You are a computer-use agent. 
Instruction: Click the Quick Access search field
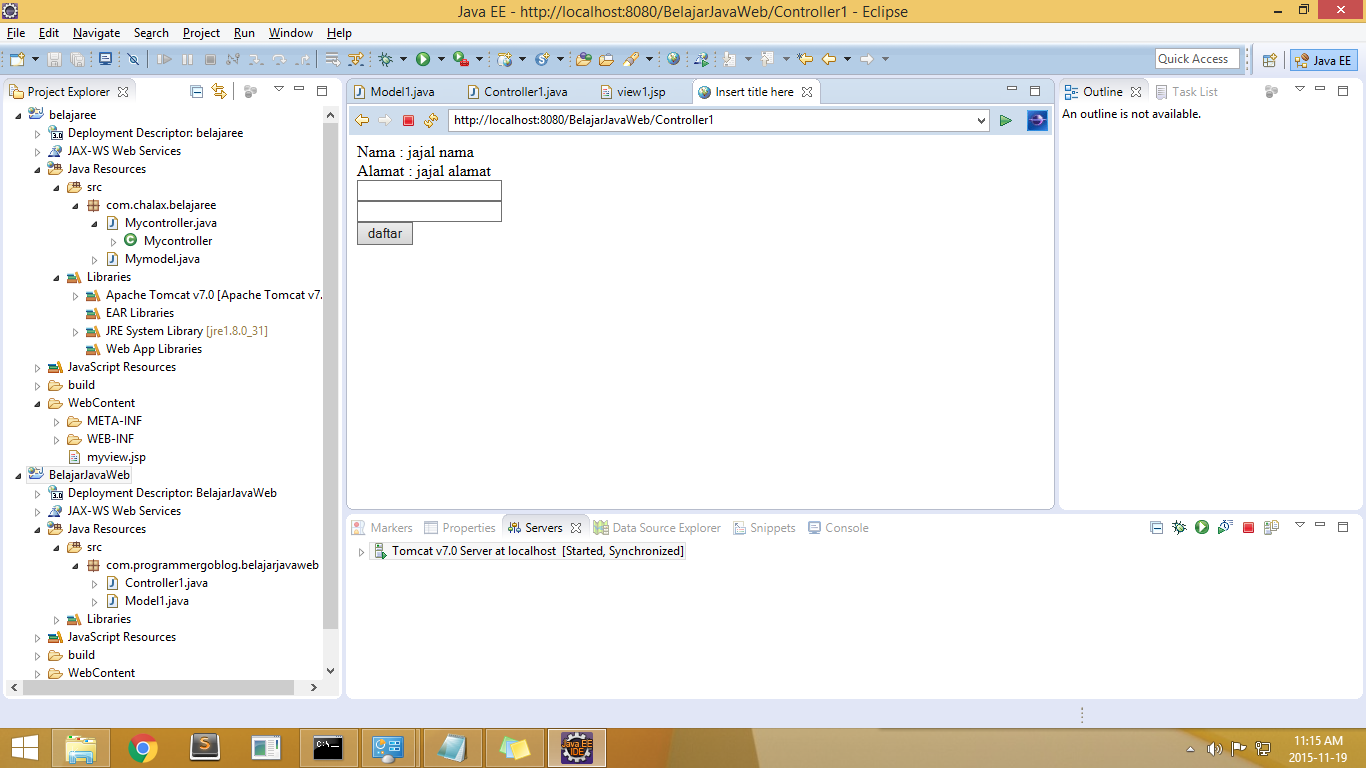tap(1198, 59)
